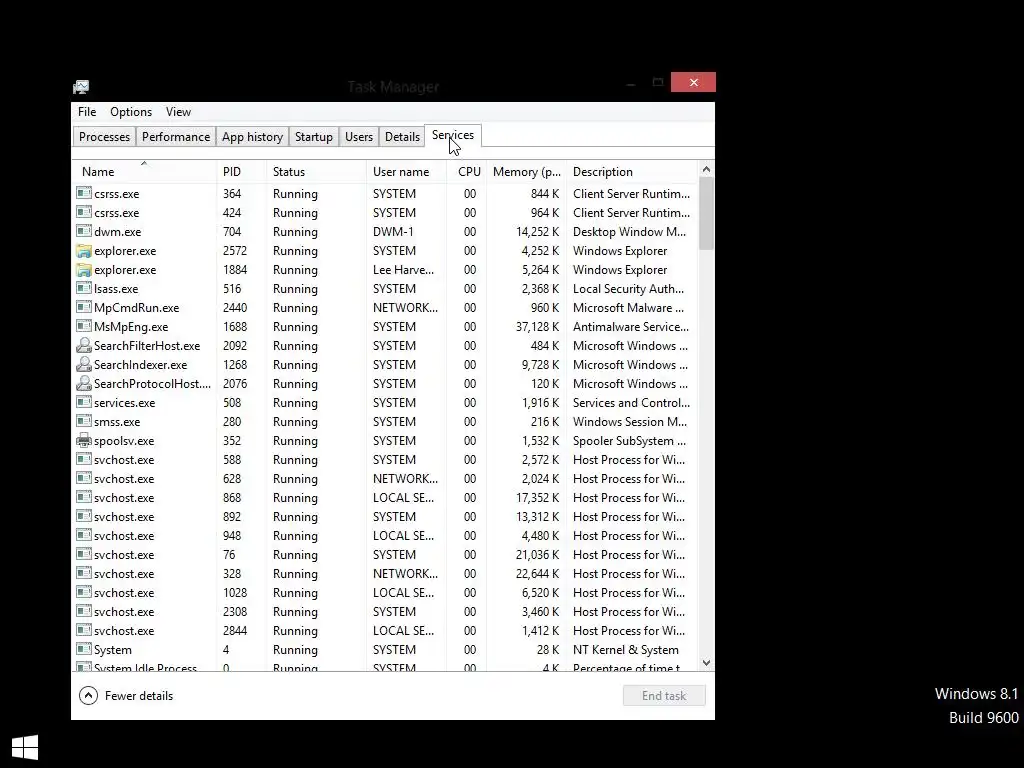Viewport: 1024px width, 768px height.
Task: Select the smss.exe process icon
Action: pyautogui.click(x=84, y=421)
